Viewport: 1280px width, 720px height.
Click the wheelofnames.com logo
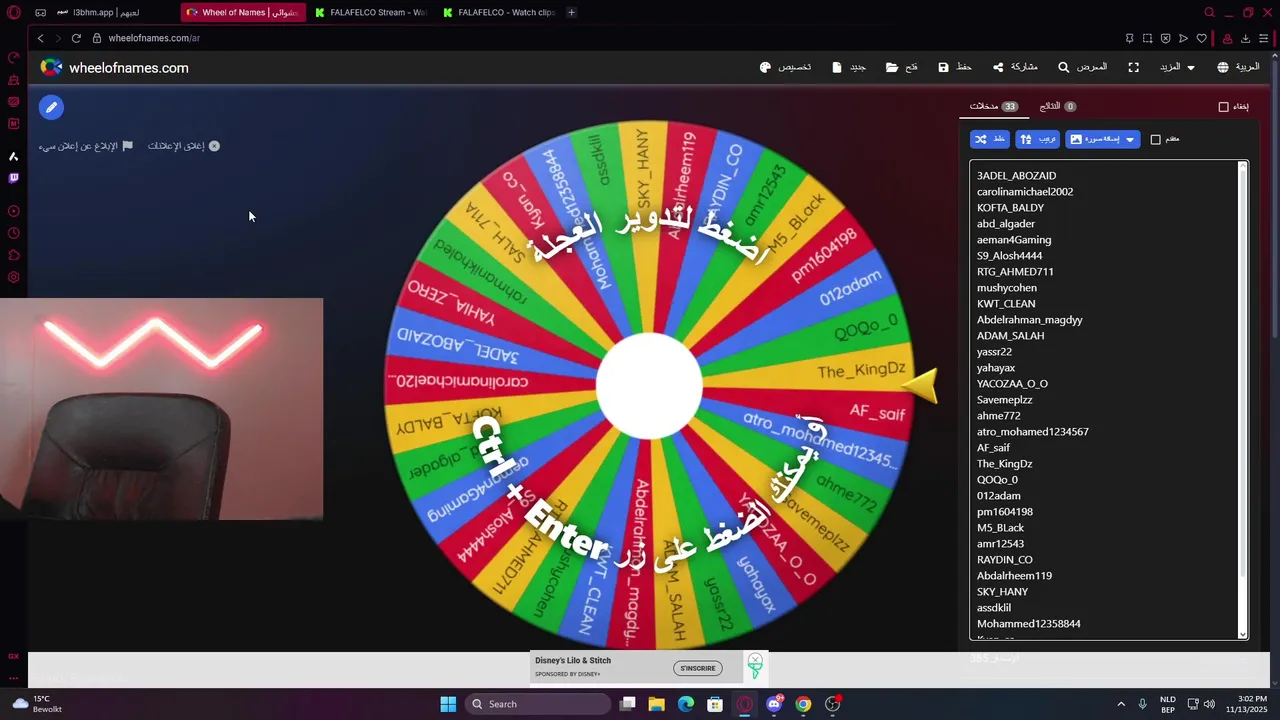click(x=114, y=67)
